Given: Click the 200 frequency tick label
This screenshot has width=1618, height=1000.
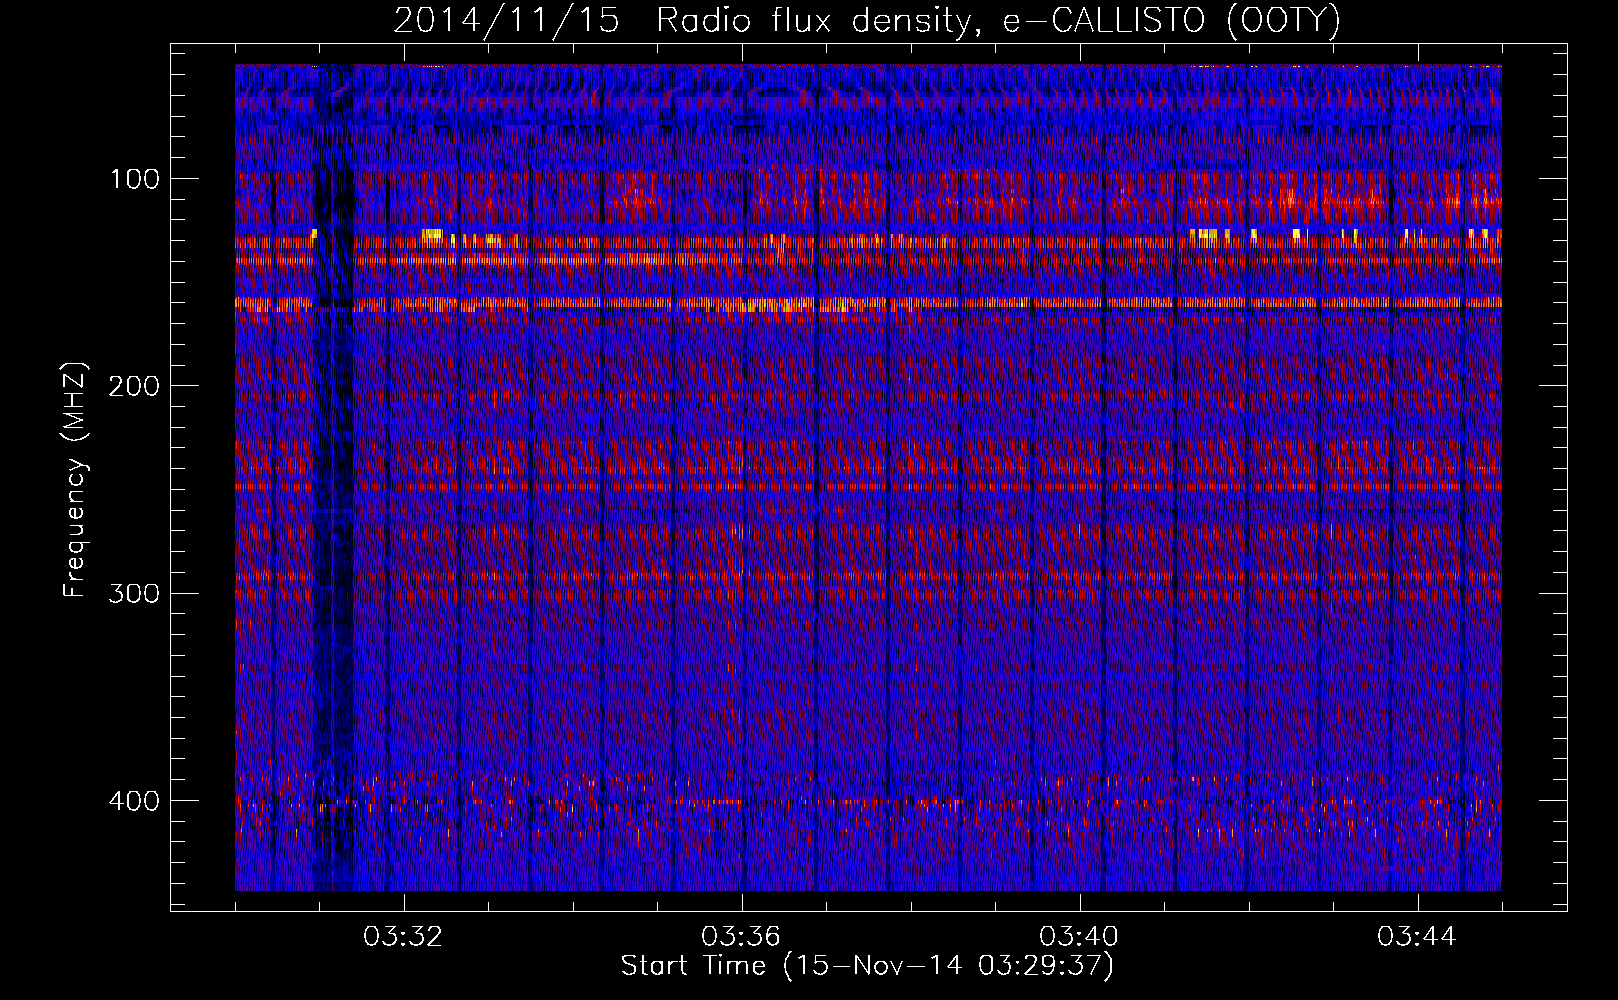Looking at the screenshot, I should 134,386.
